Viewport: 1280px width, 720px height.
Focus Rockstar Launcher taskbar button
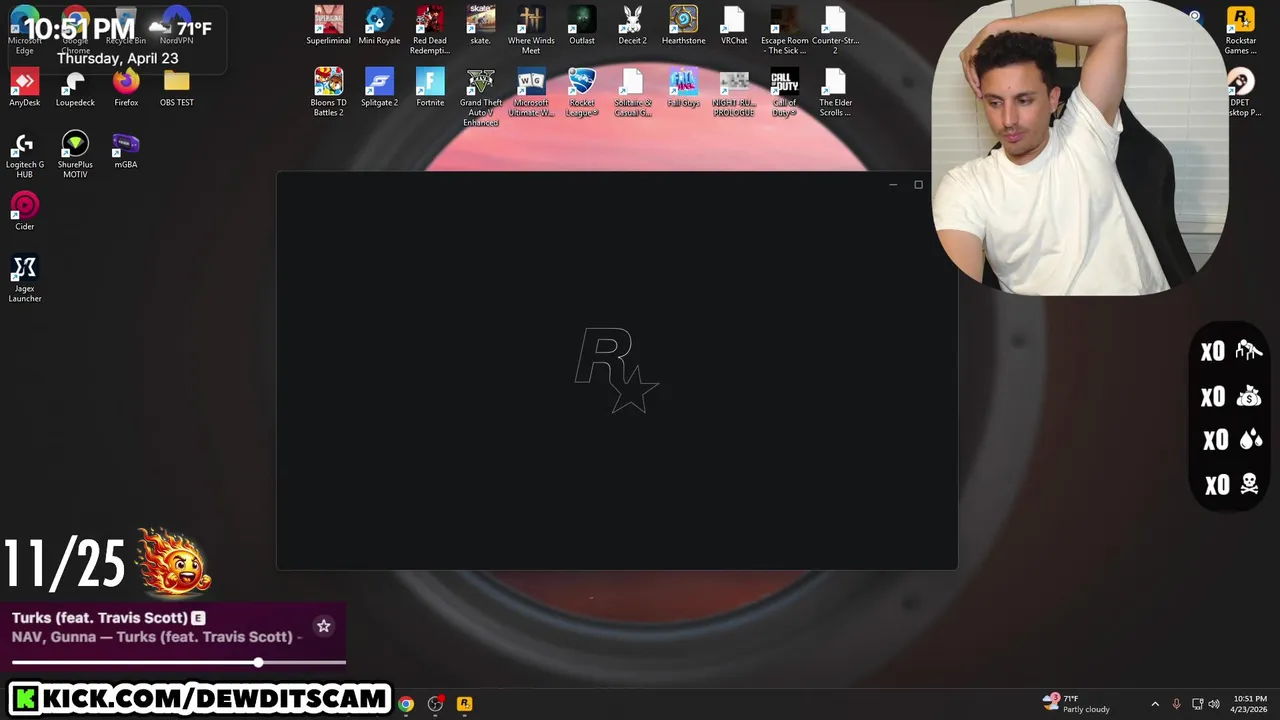[464, 704]
